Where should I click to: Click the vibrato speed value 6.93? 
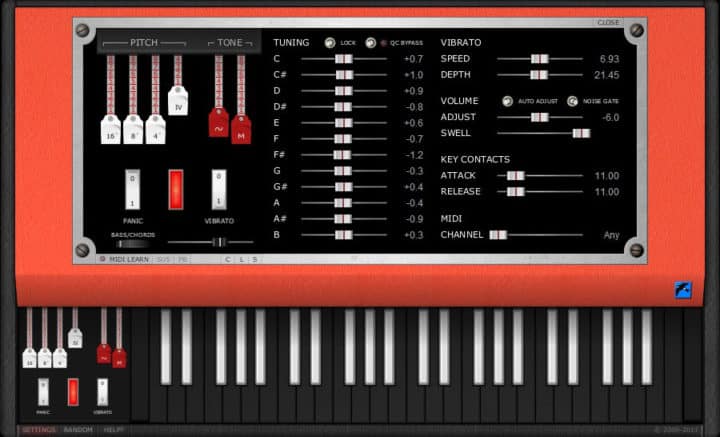click(609, 59)
